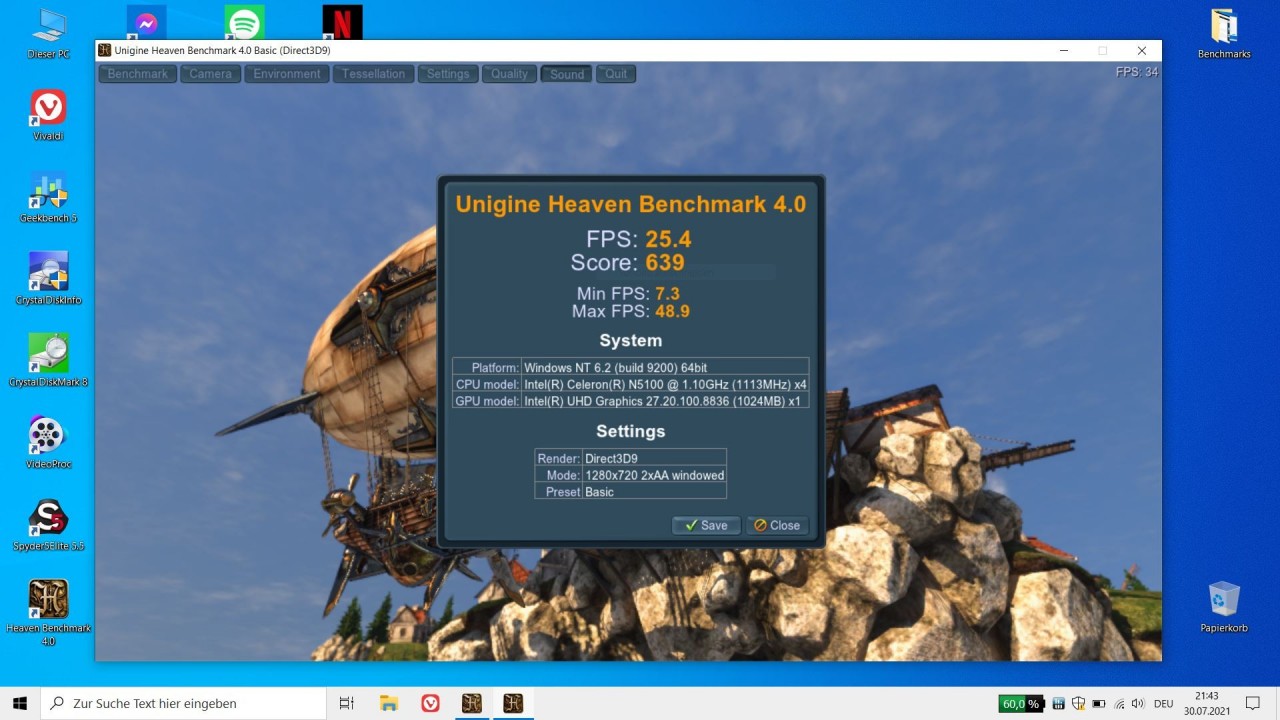Click the CrystalDiskMark 8 desktop icon

click(48, 361)
